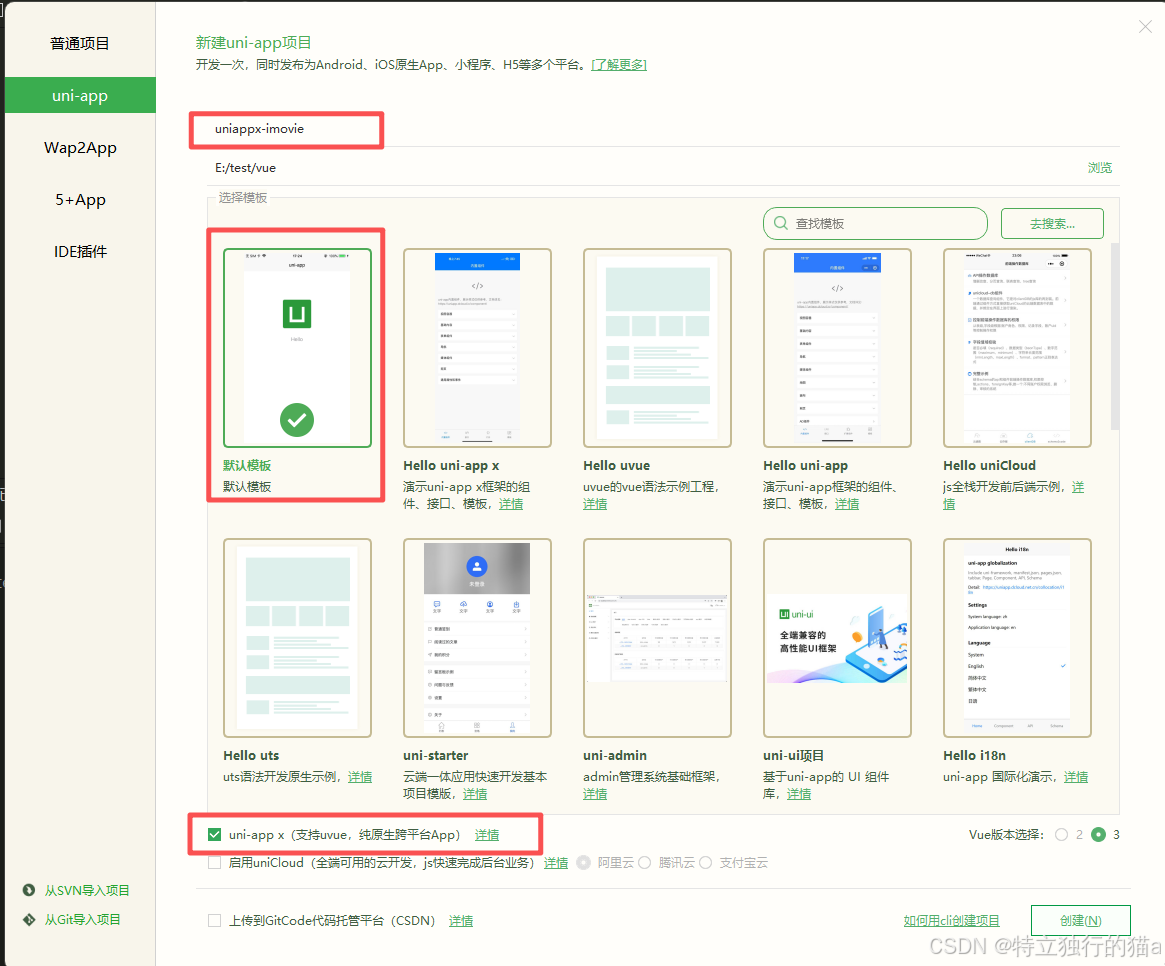Select the uni-ui项目 template thumbnail
Viewport: 1165px width, 966px height.
click(837, 638)
